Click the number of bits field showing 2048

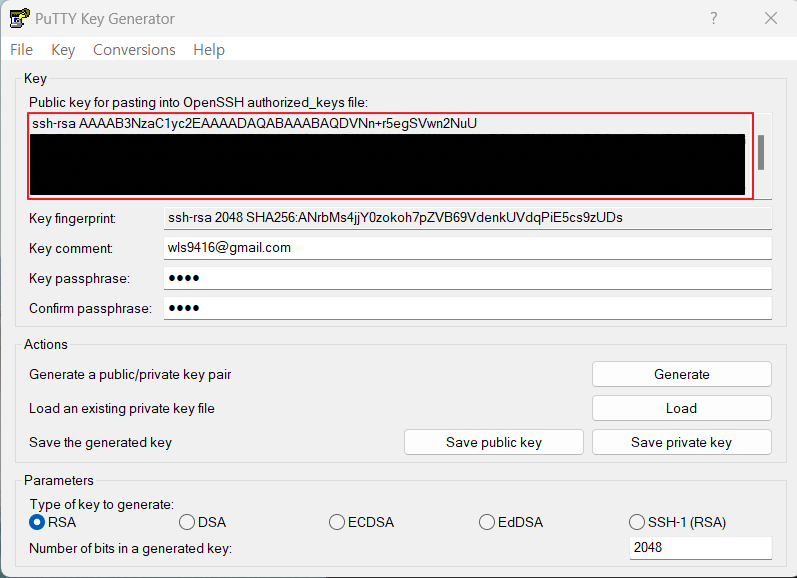(x=700, y=547)
